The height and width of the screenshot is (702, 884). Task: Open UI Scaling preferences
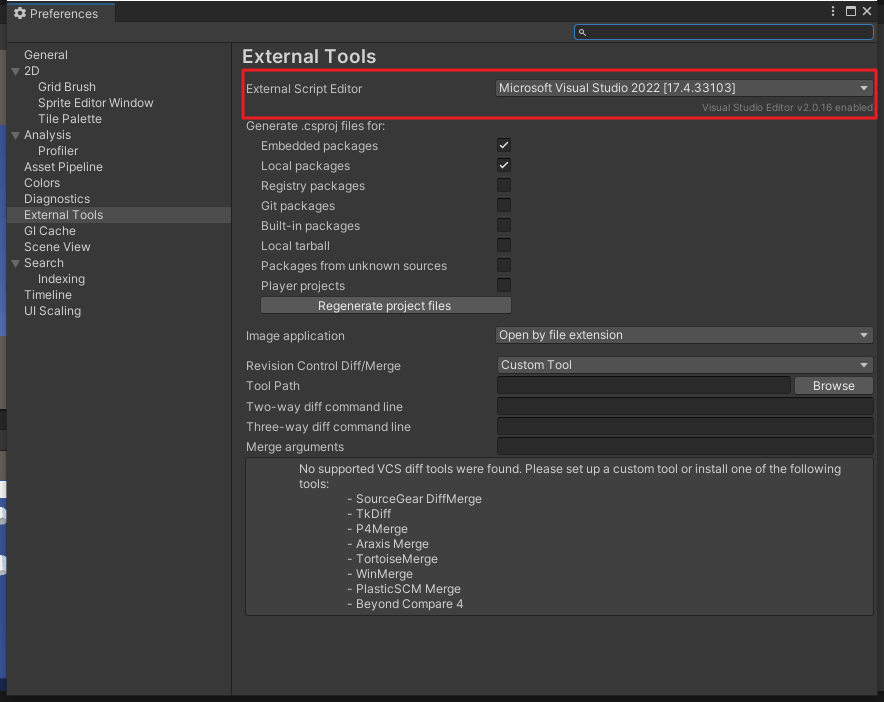(52, 311)
